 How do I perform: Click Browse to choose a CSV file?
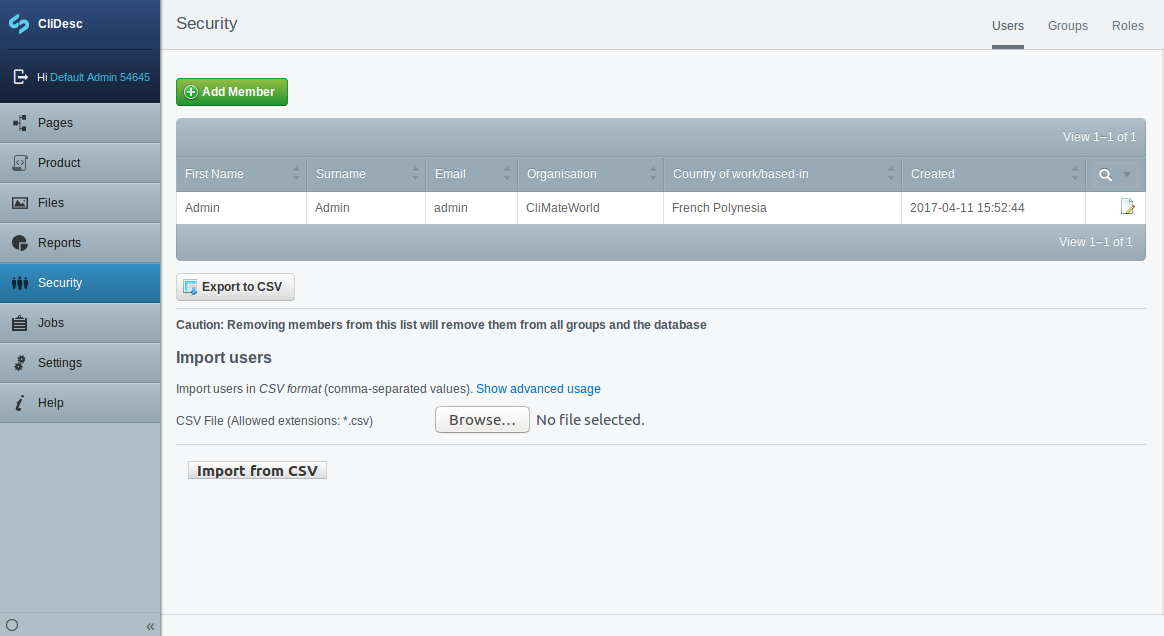(482, 420)
